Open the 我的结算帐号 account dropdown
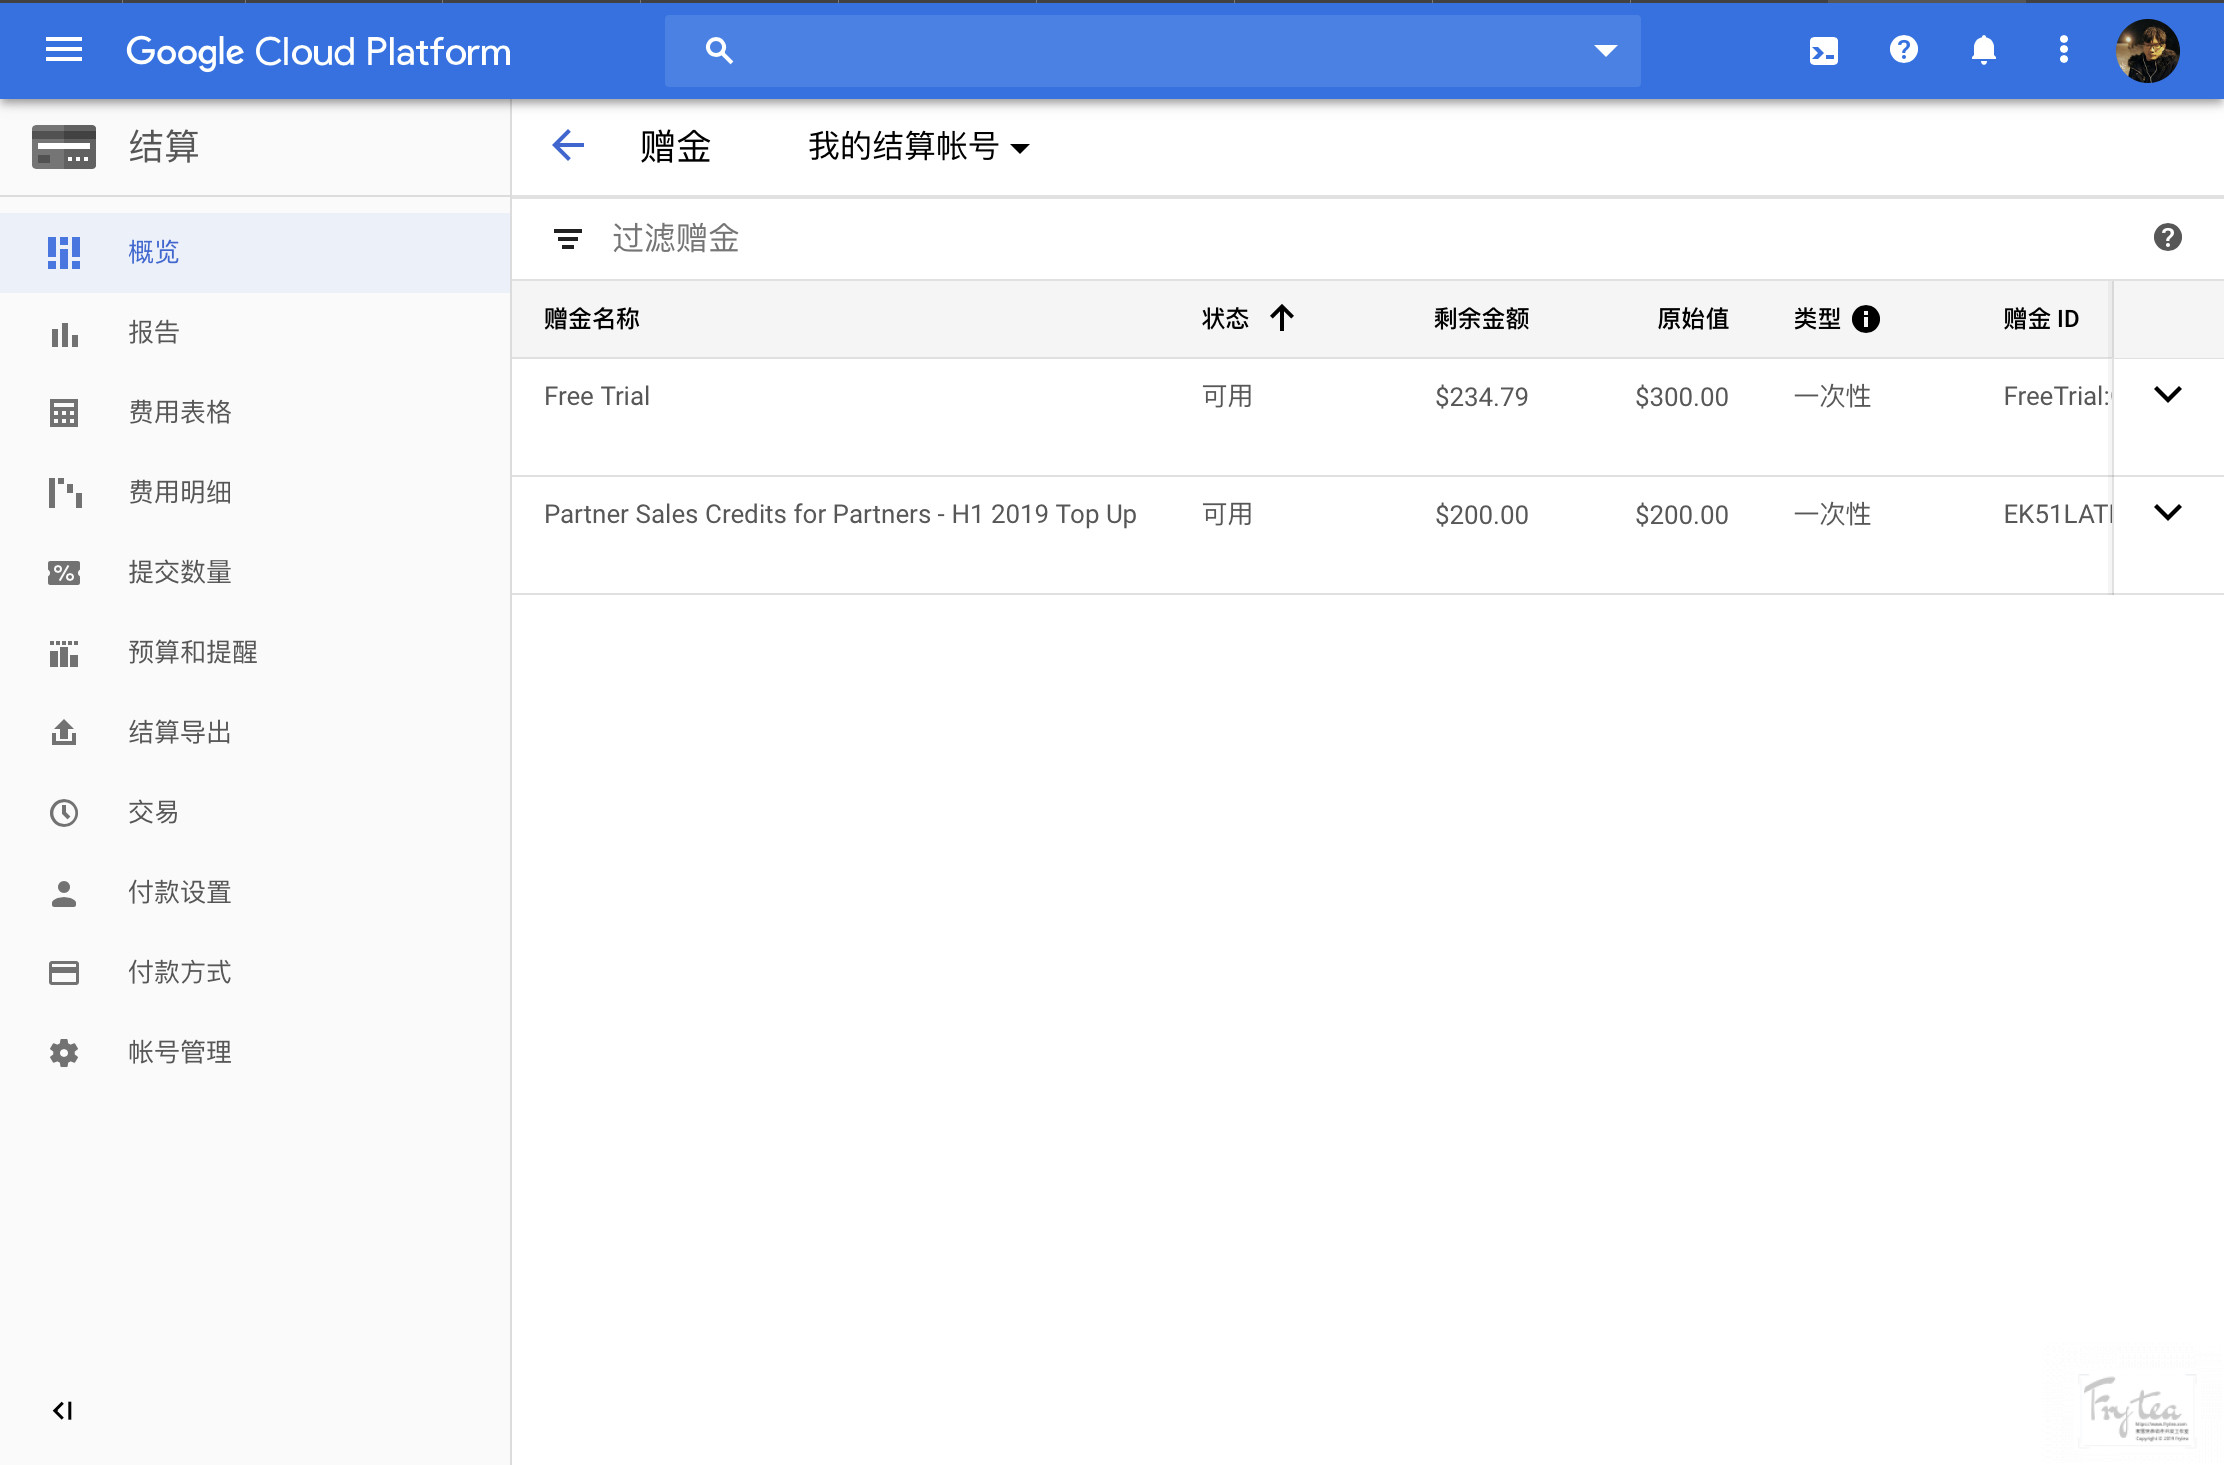The width and height of the screenshot is (2224, 1465). point(918,147)
